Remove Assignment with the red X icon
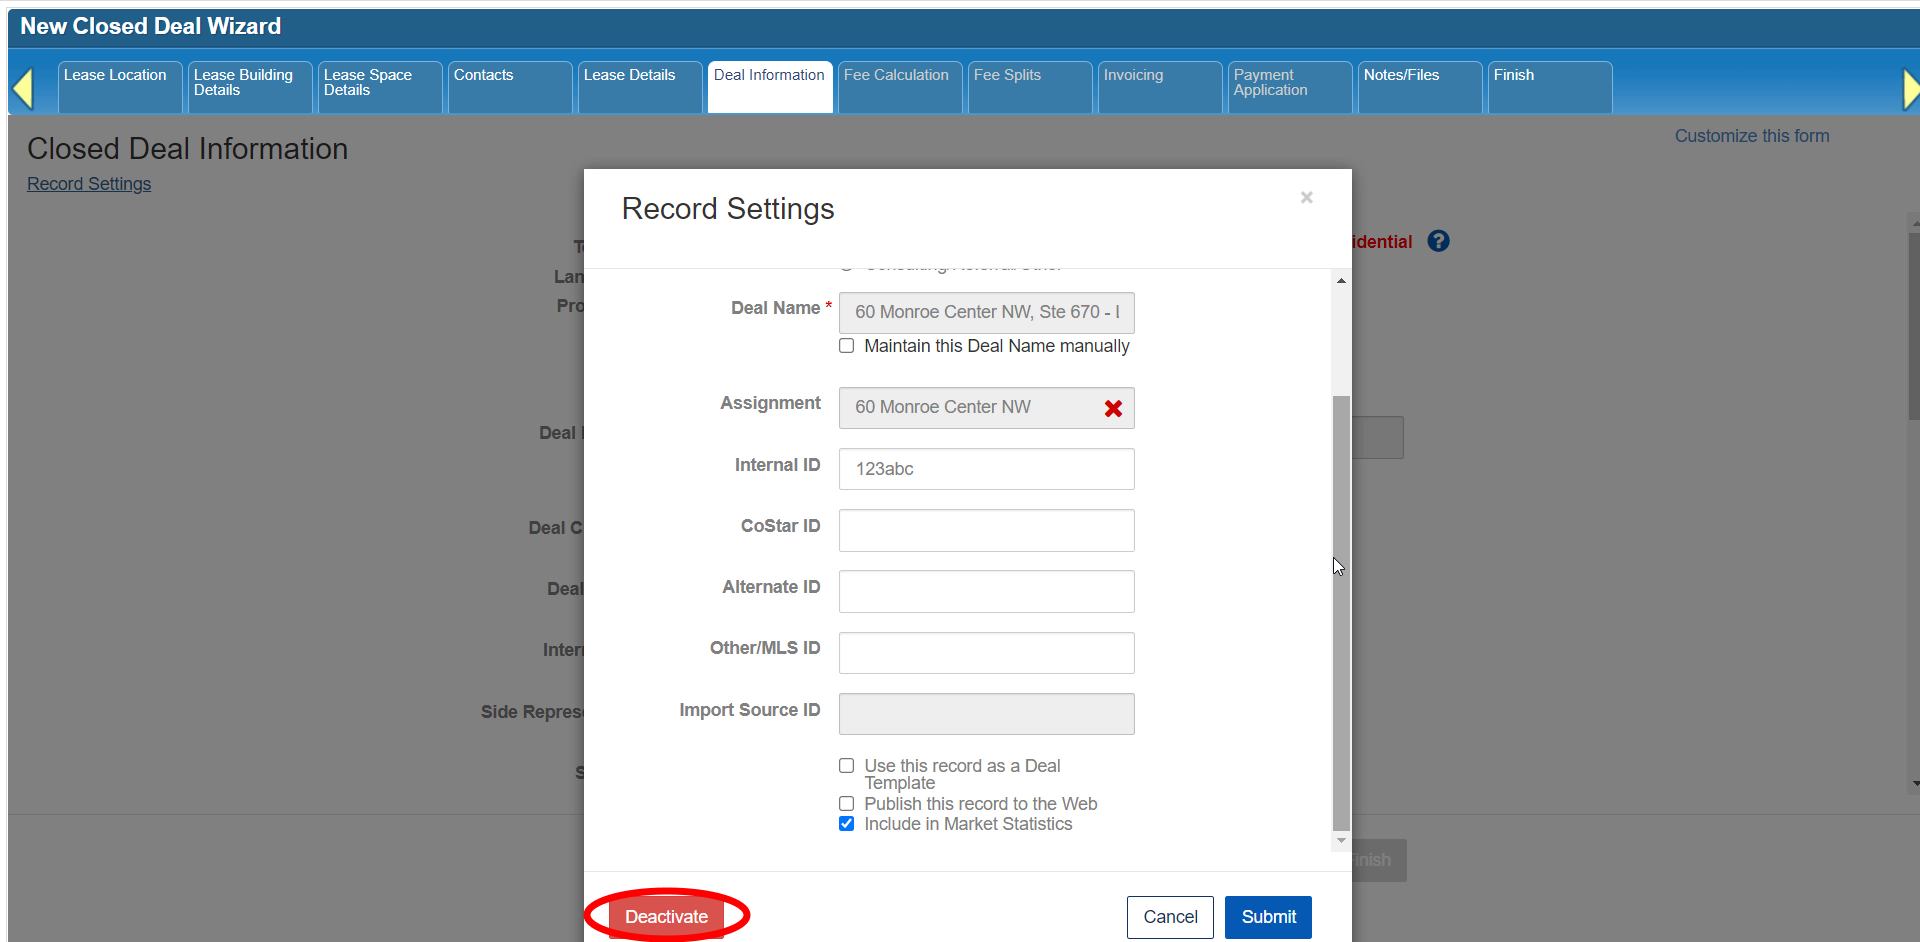This screenshot has width=1920, height=942. click(x=1113, y=408)
